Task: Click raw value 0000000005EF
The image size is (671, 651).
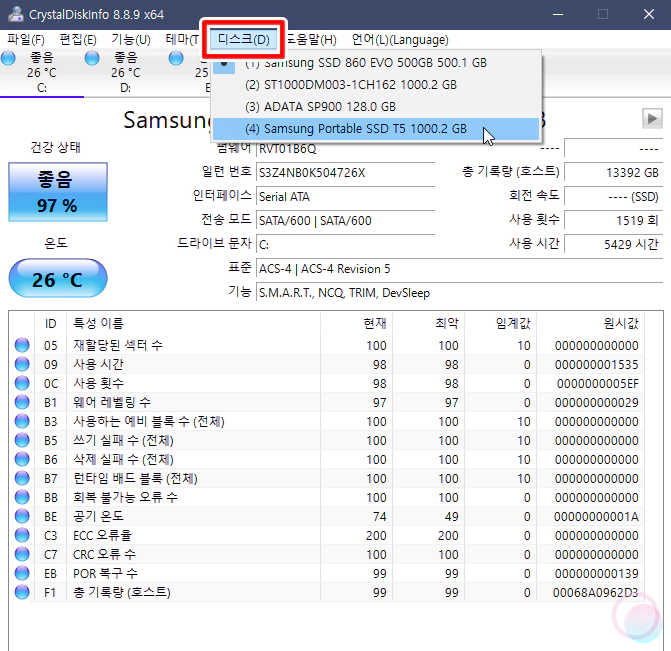Action: 597,383
